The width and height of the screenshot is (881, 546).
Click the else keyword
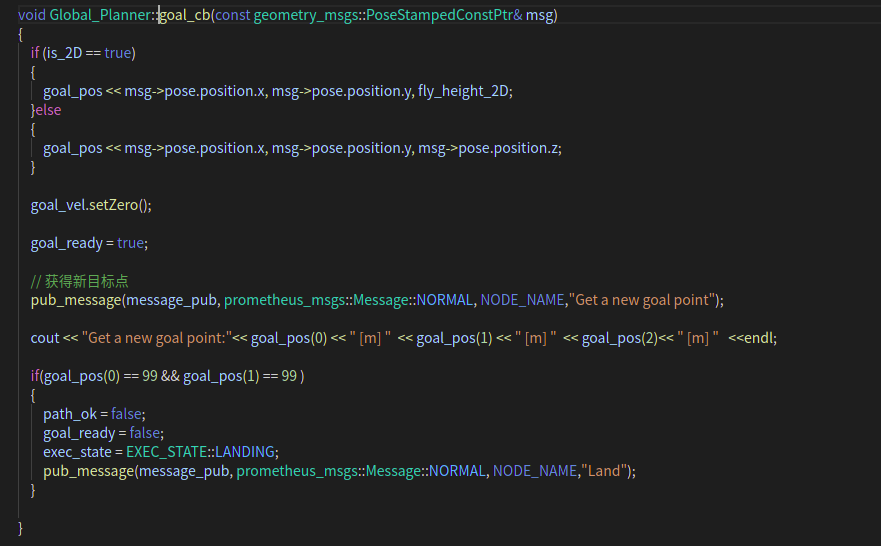(48, 109)
